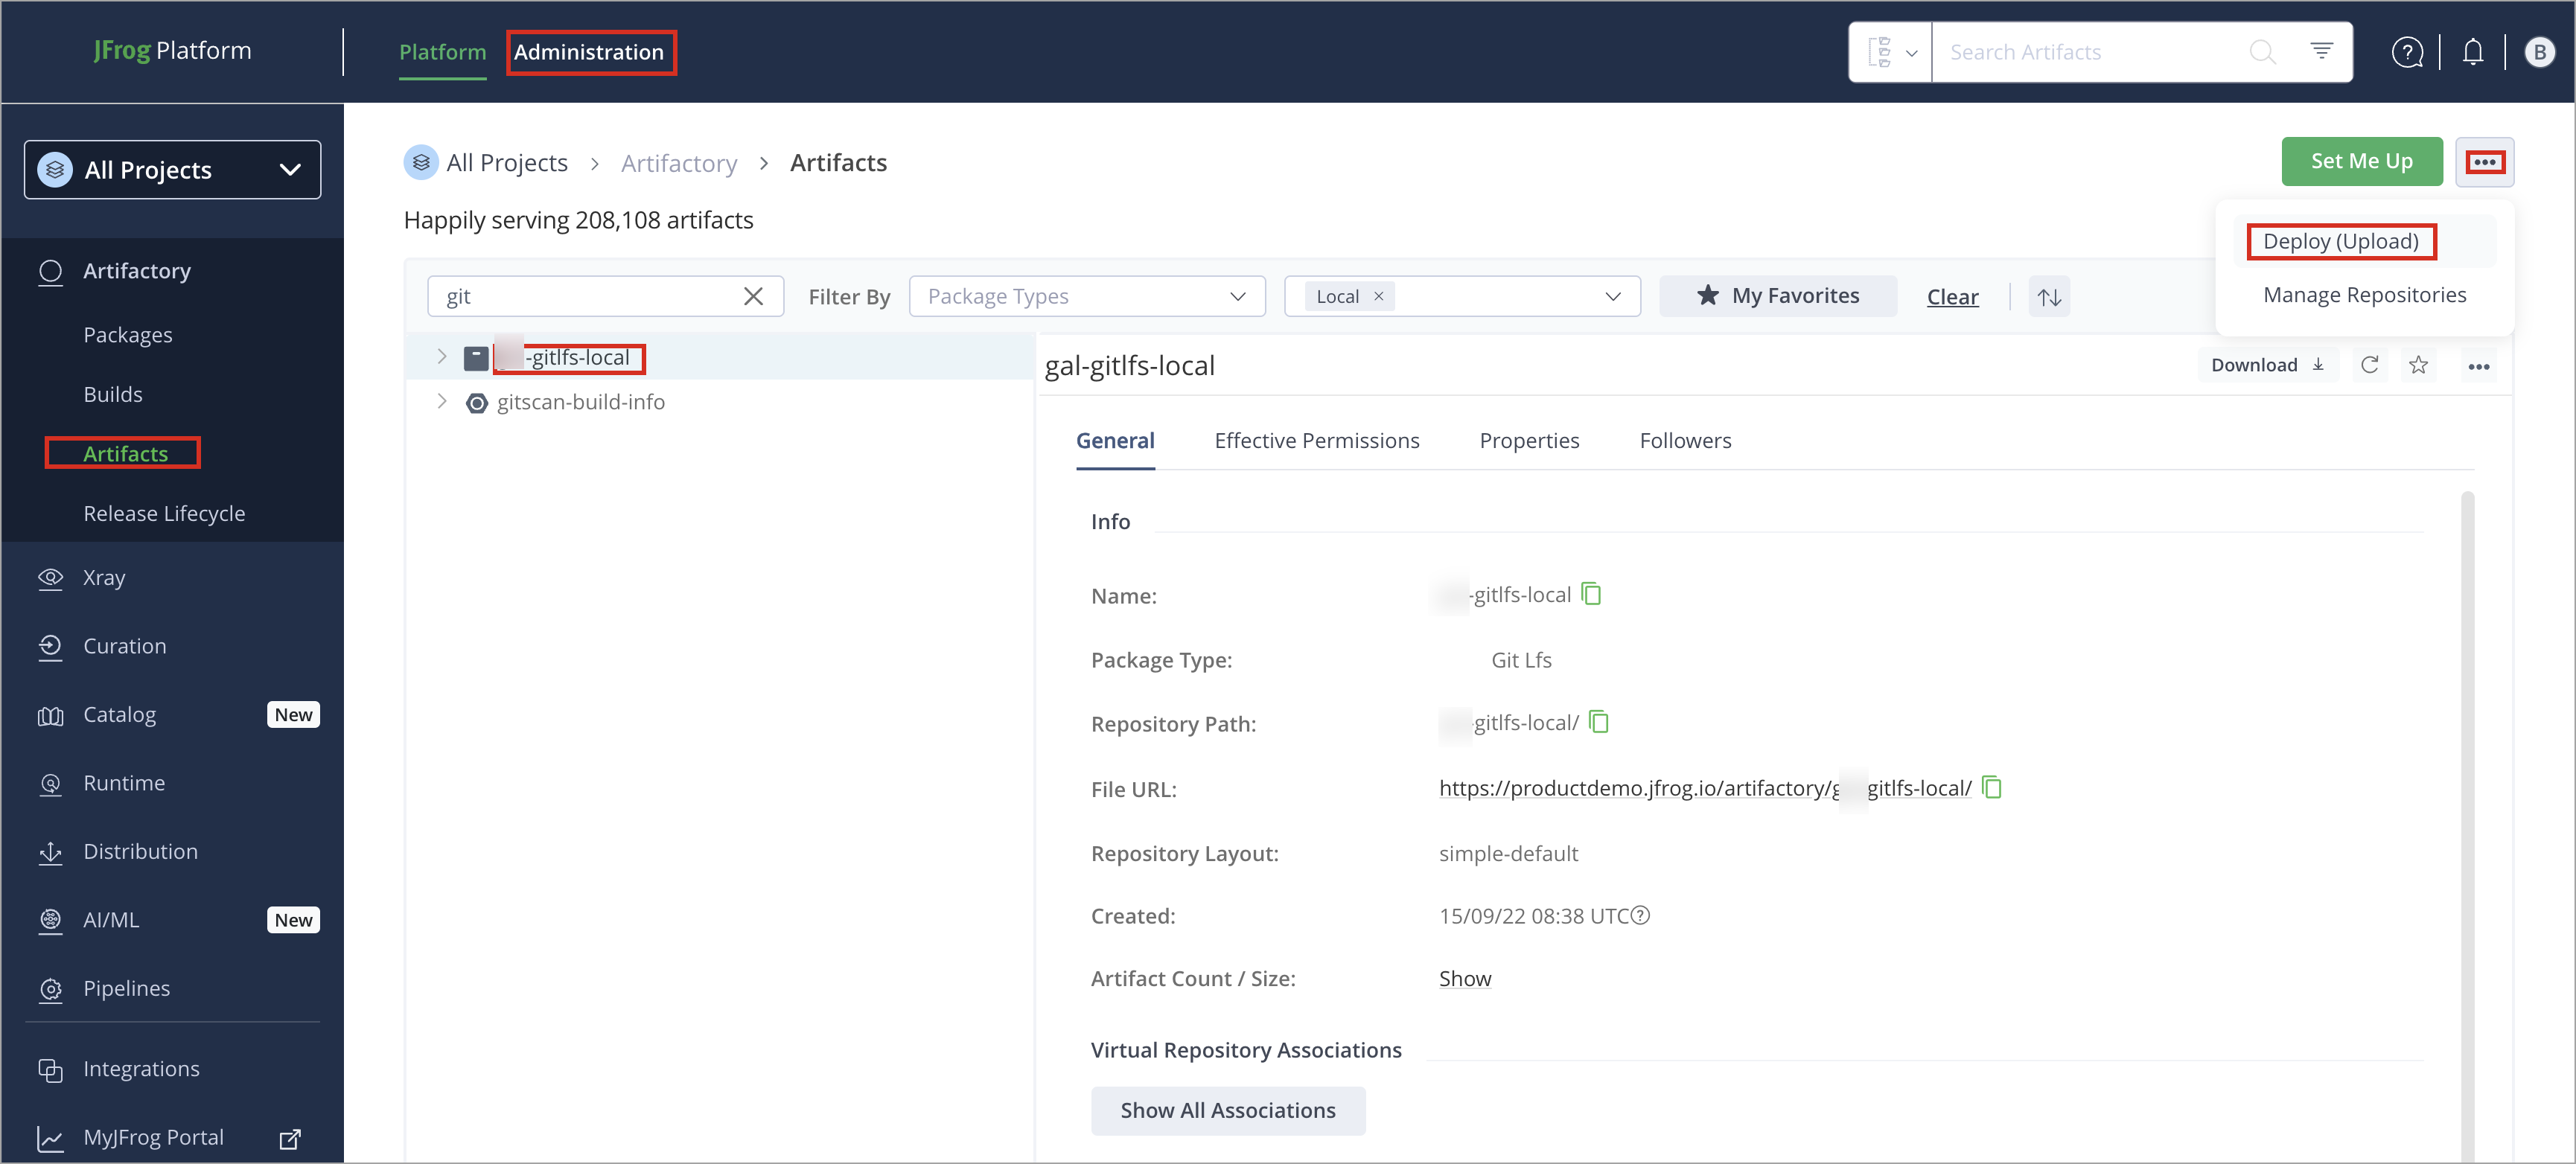Open the help question mark icon
The image size is (2576, 1164).
point(2408,52)
